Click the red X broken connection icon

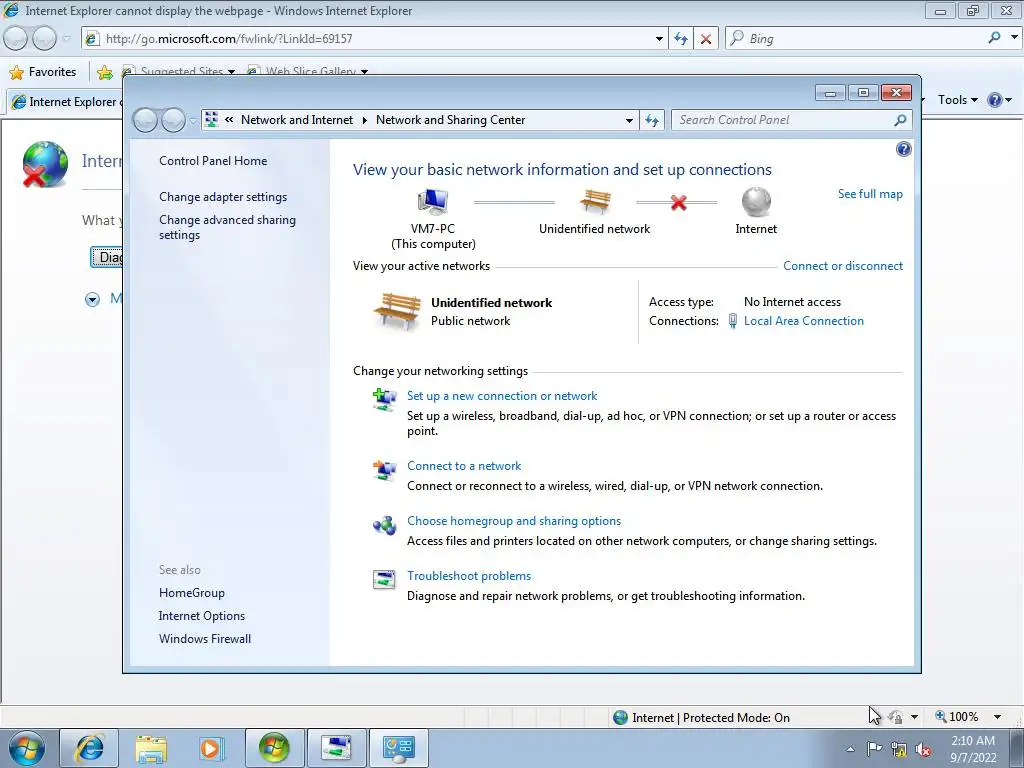point(679,202)
